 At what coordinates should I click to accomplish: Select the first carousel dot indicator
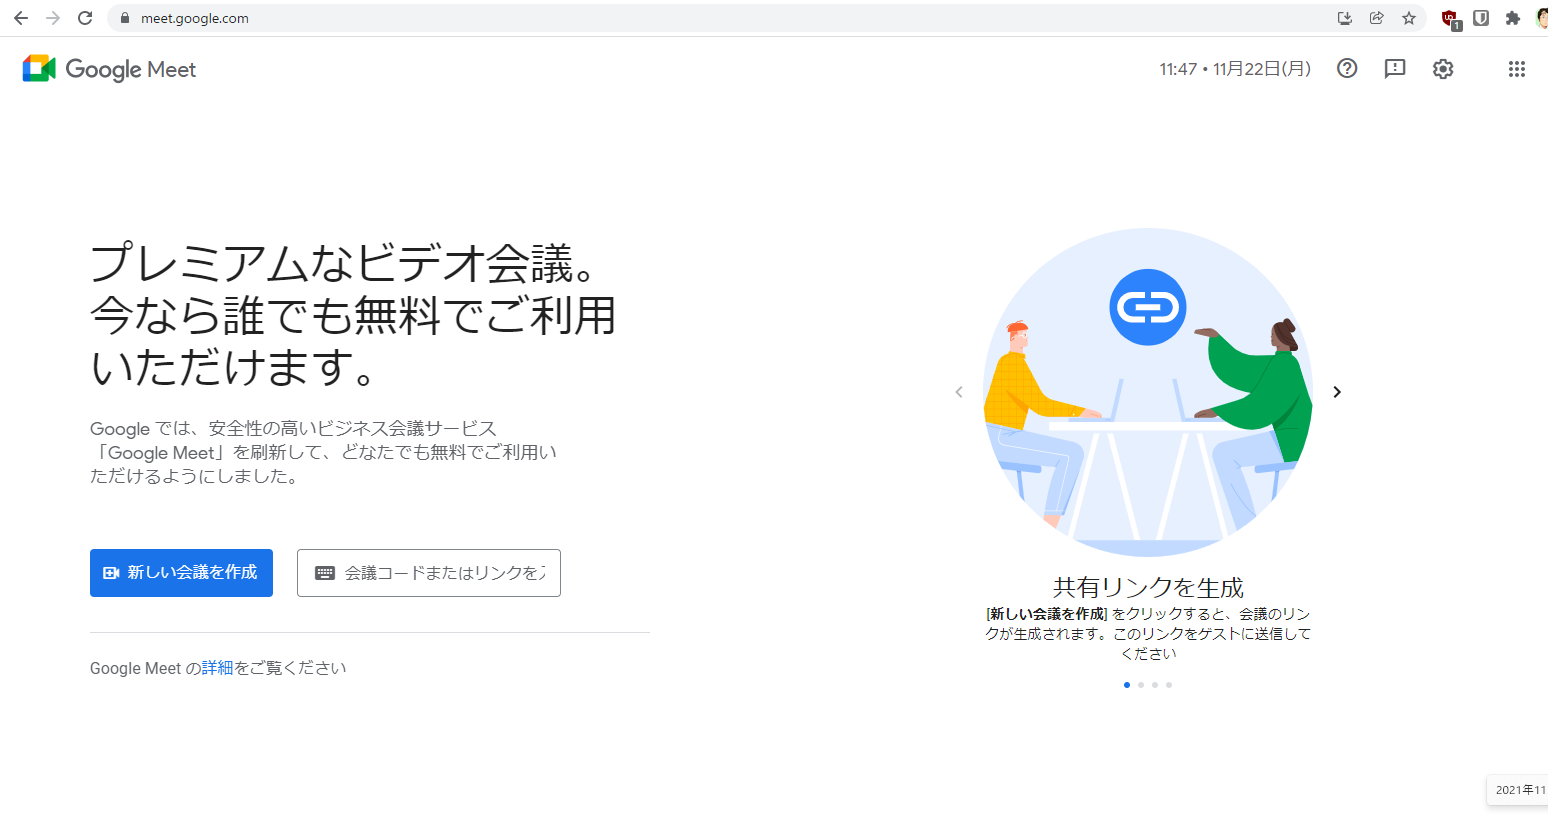tap(1127, 685)
